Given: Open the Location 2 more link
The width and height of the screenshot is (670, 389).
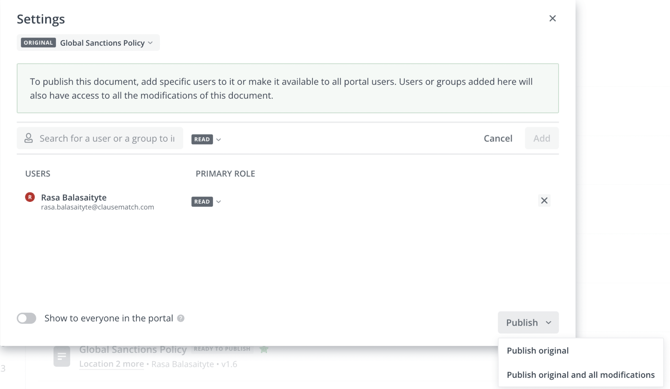Looking at the screenshot, I should [x=112, y=364].
